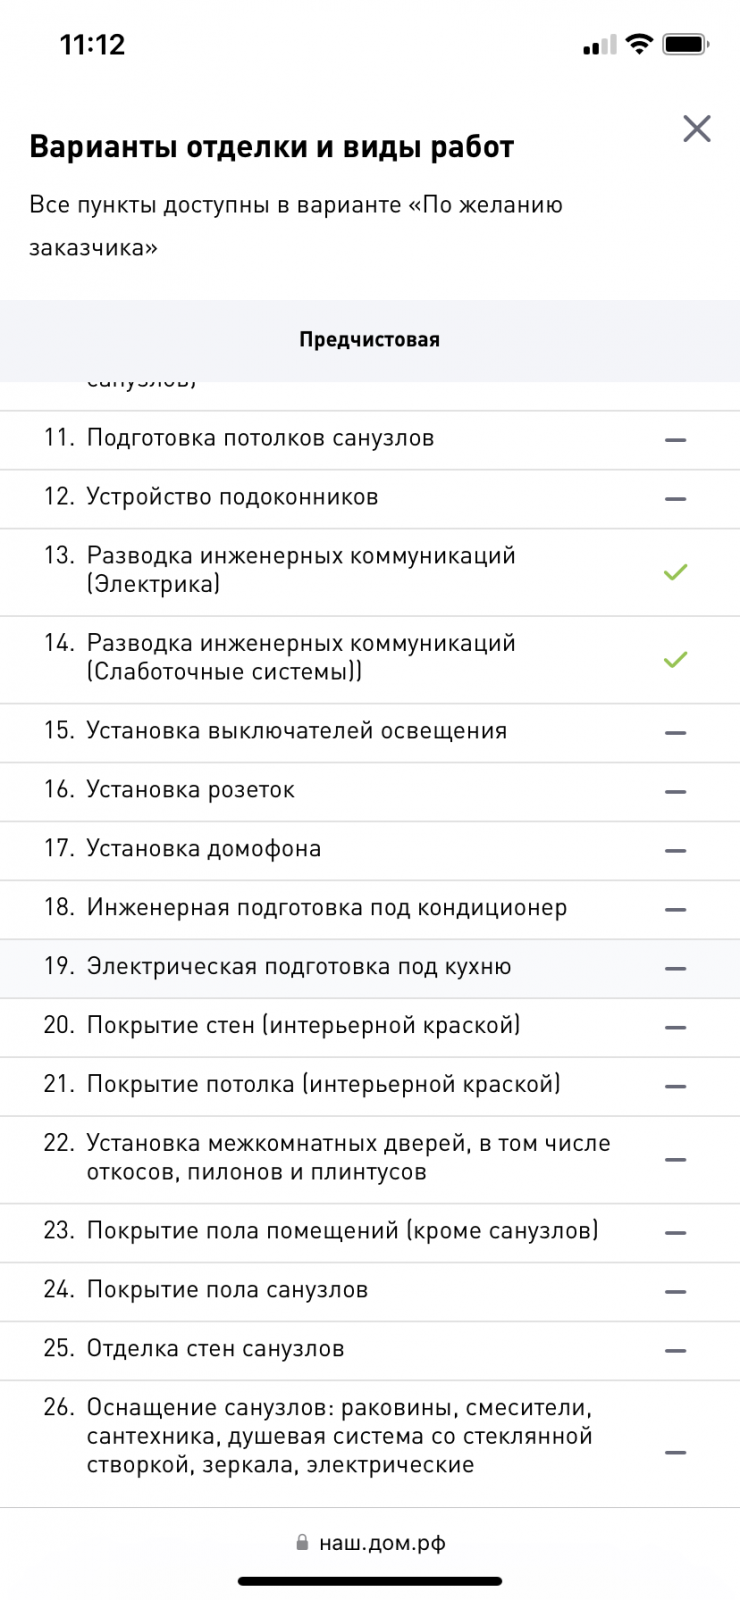Click dash icon beside Установка домофона
This screenshot has width=740, height=1600.
pyautogui.click(x=676, y=850)
